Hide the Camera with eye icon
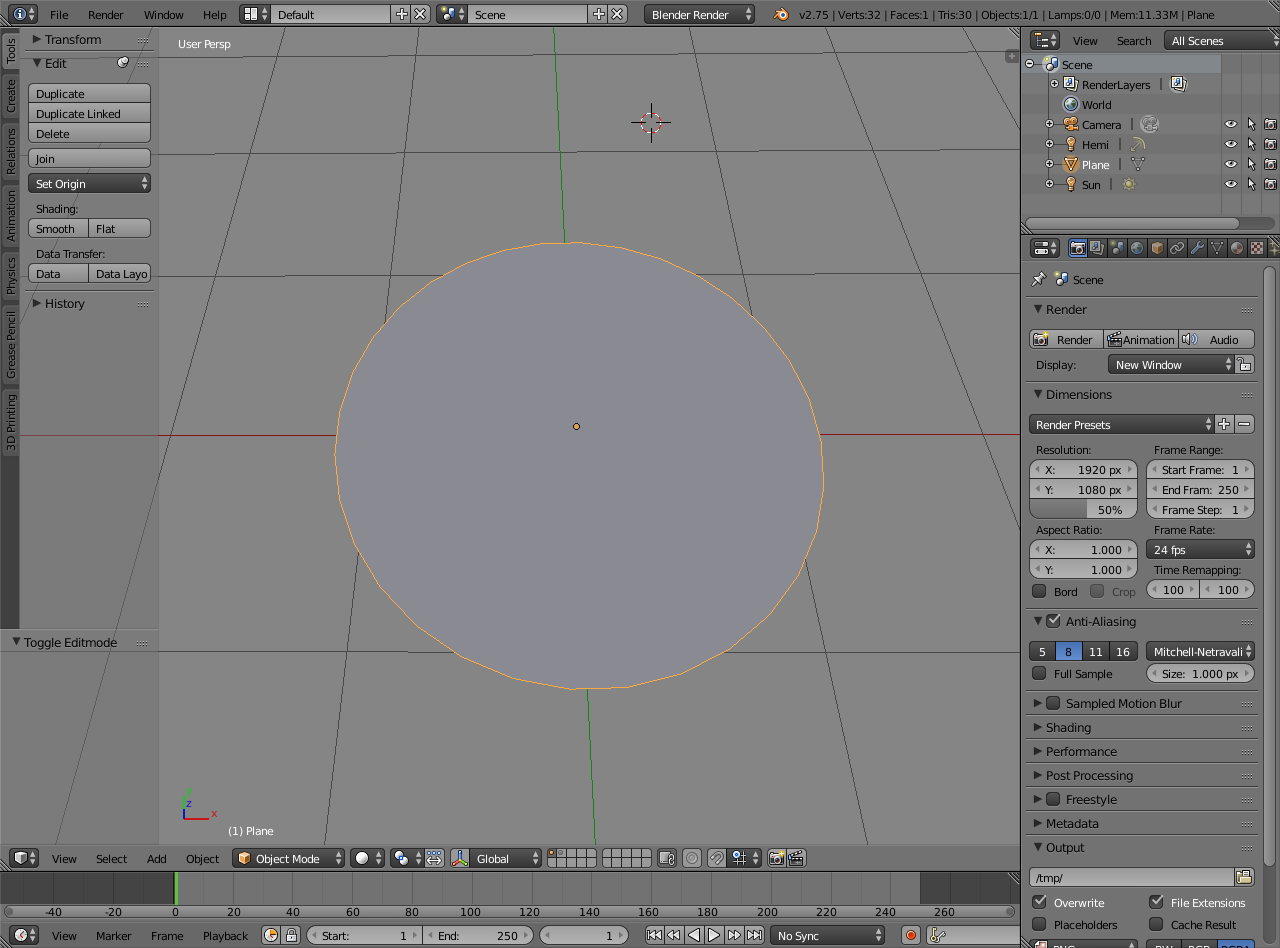This screenshot has width=1280, height=948. click(1231, 124)
